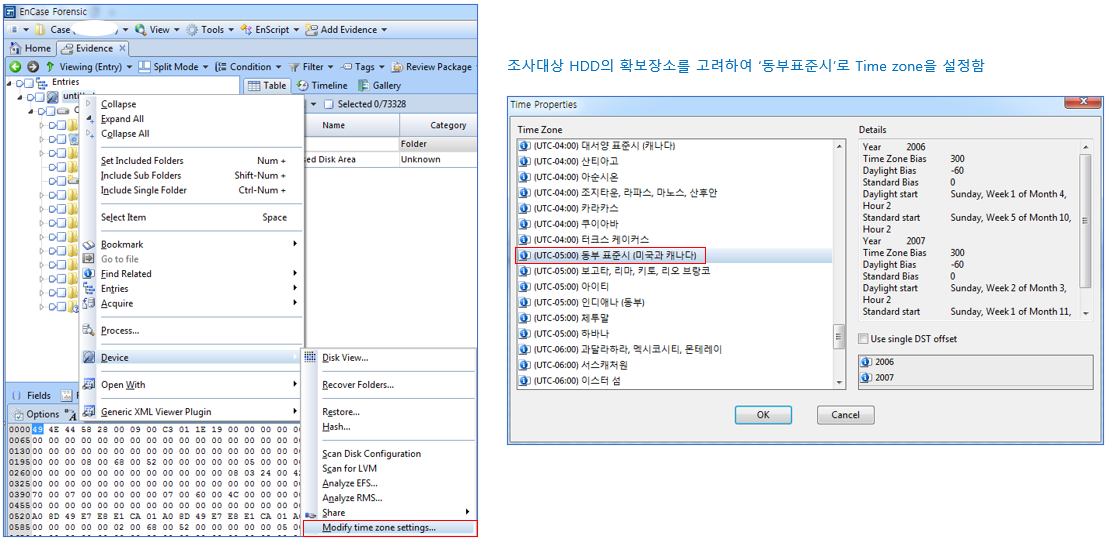Click OK in Time Properties dialog

(763, 415)
